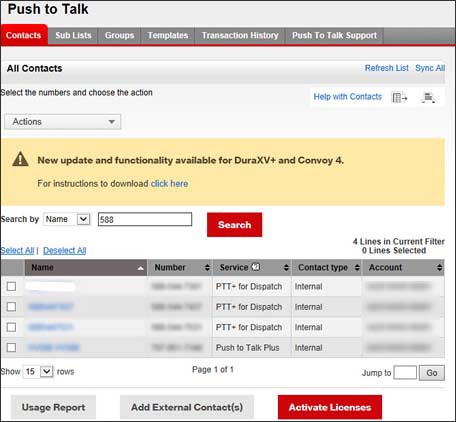Click 'Page 1 of 1' pagination text

[213, 369]
